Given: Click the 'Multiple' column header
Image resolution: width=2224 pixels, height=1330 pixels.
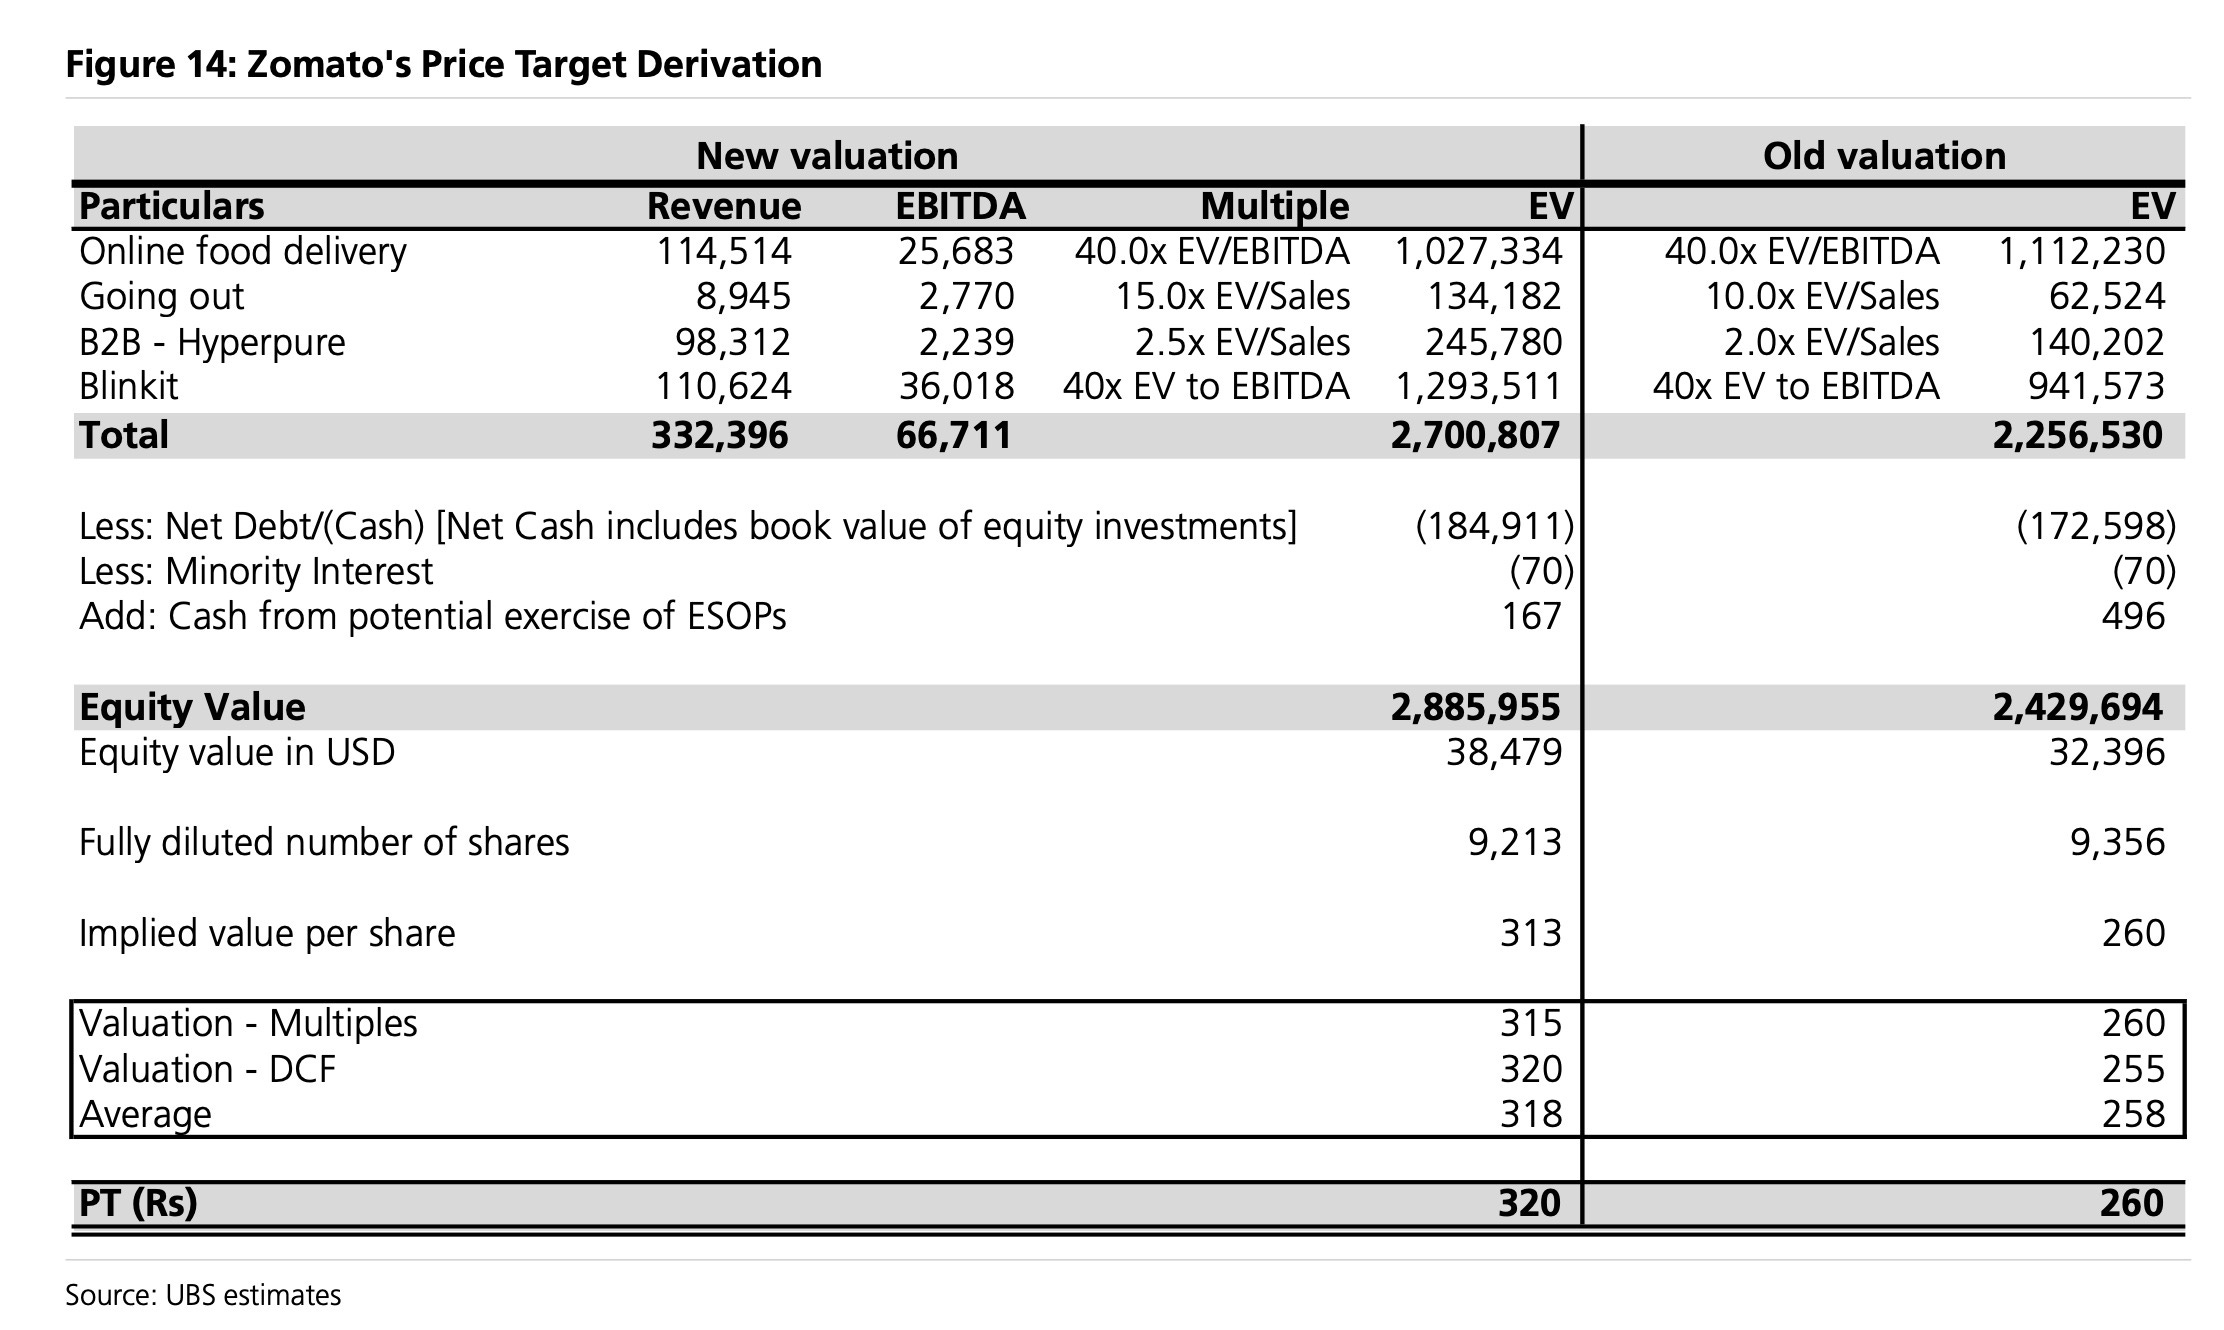Looking at the screenshot, I should 1275,207.
